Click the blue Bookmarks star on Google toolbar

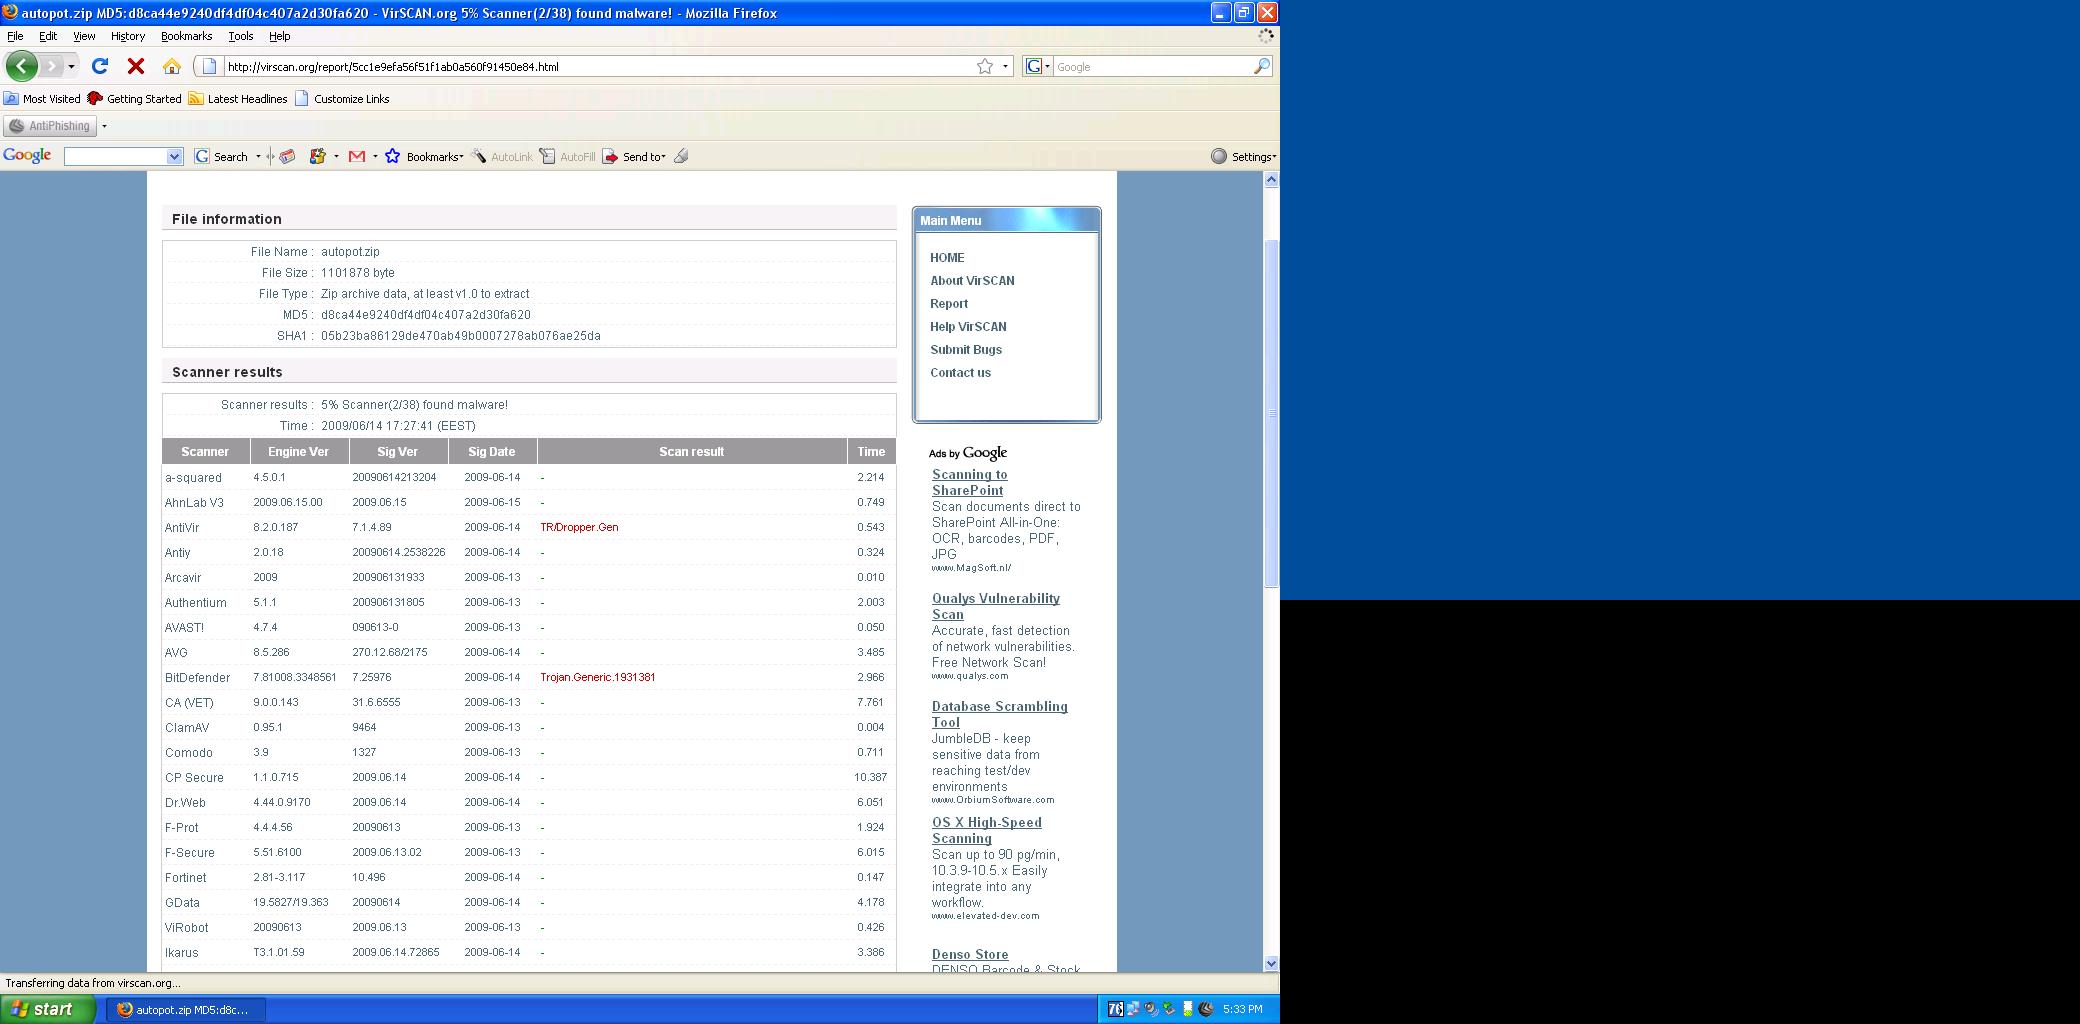point(393,156)
